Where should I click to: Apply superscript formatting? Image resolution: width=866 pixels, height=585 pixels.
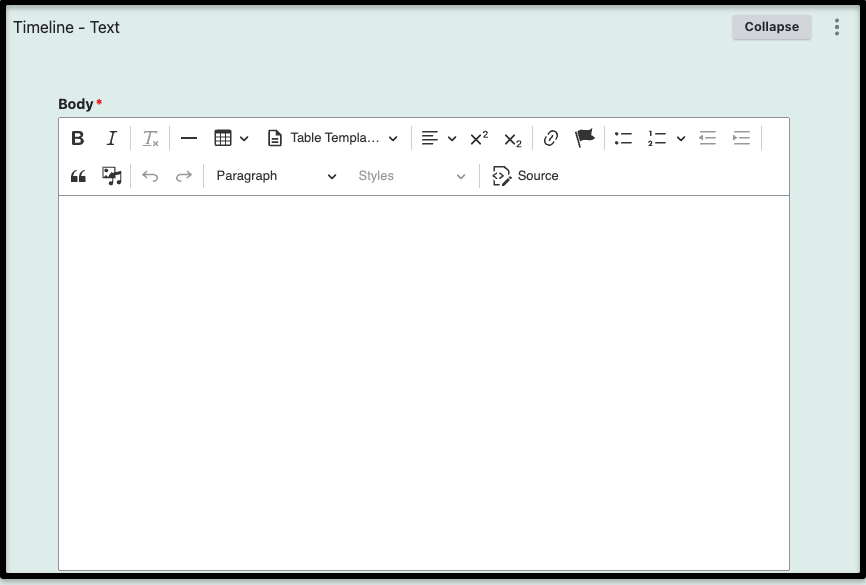(x=479, y=138)
